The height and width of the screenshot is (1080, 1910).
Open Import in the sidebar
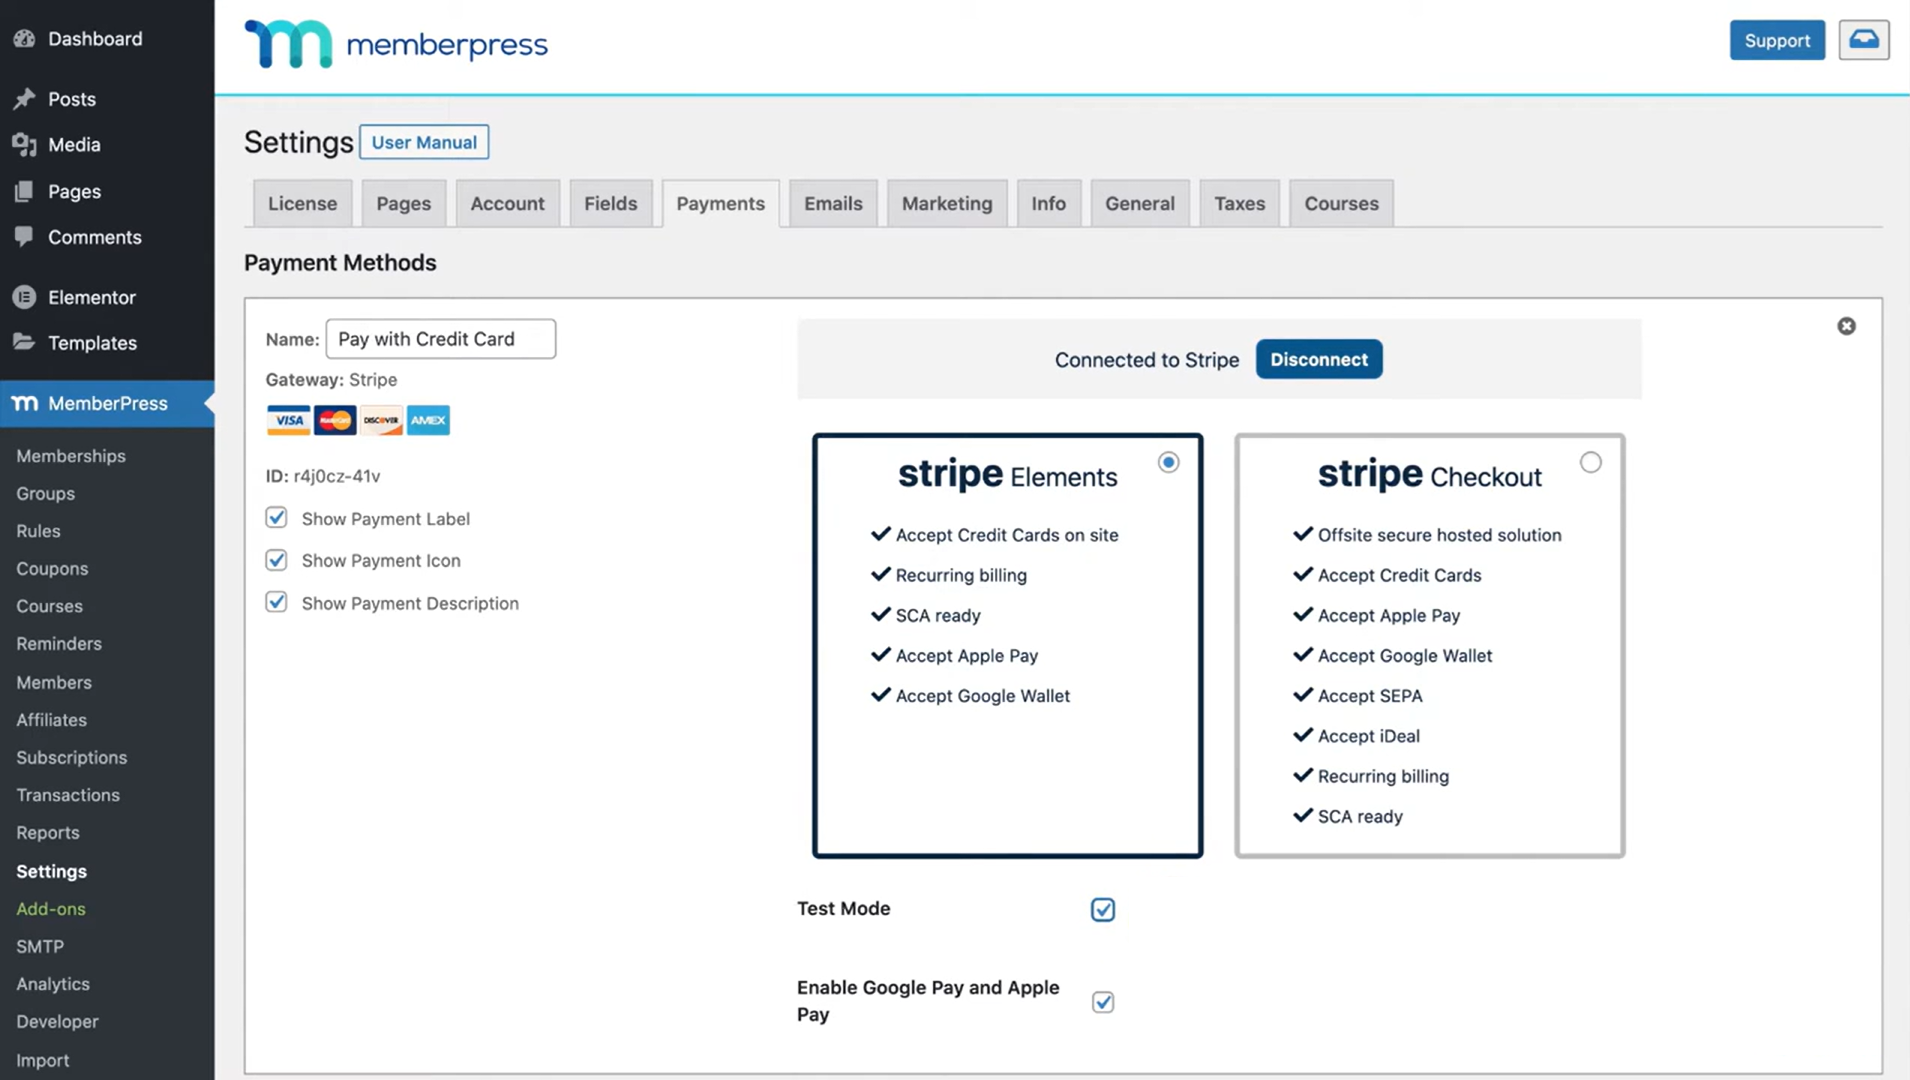point(43,1060)
